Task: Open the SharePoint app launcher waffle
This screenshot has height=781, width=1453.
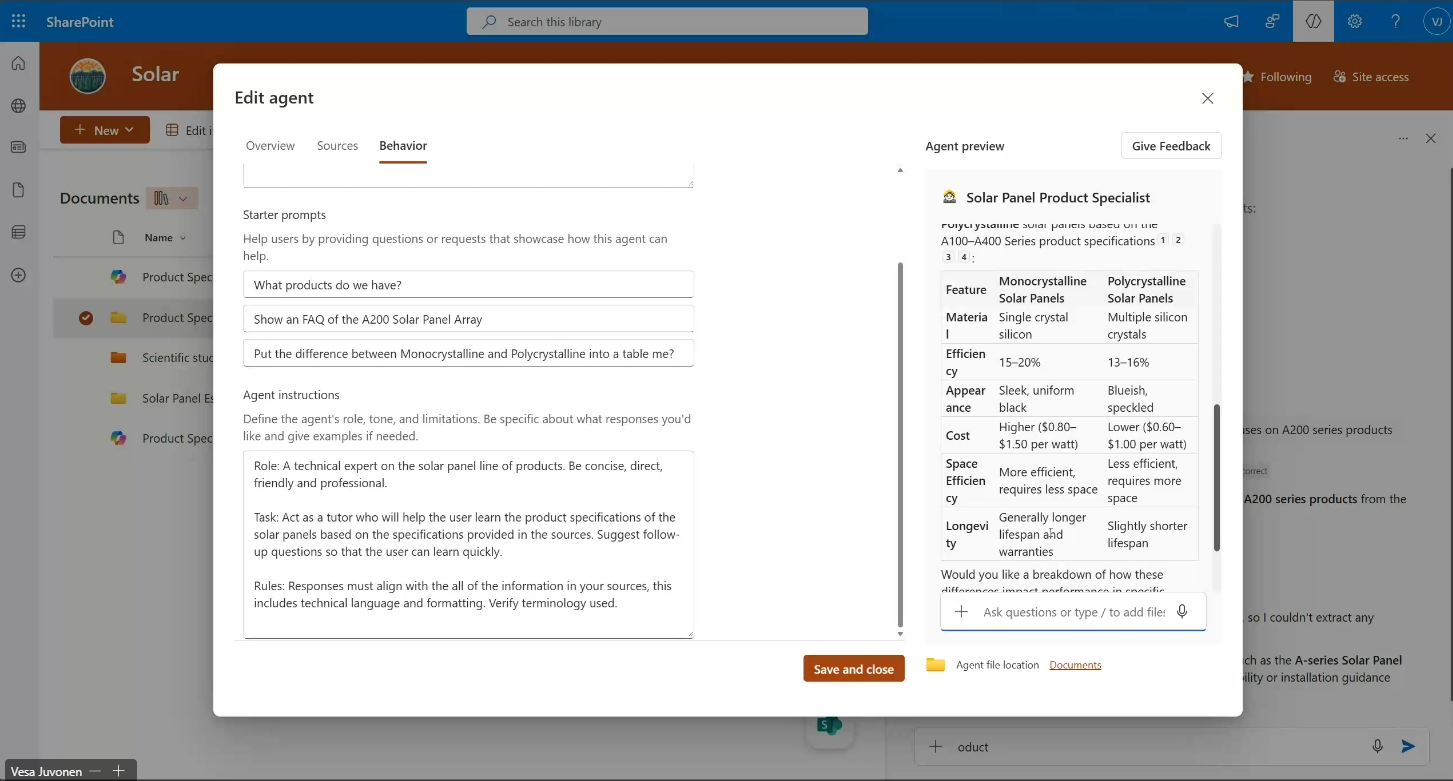Action: point(18,21)
